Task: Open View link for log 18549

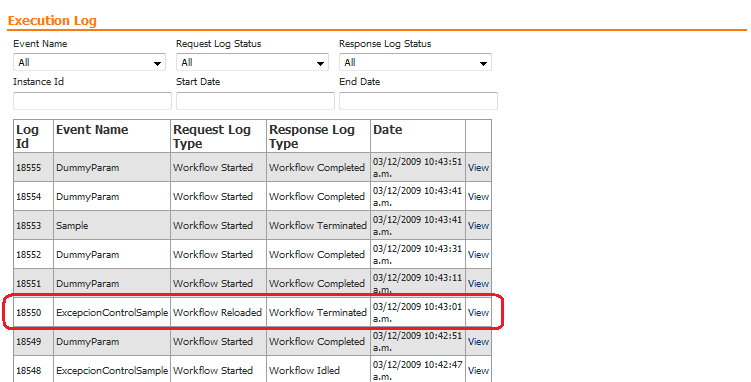Action: [478, 342]
